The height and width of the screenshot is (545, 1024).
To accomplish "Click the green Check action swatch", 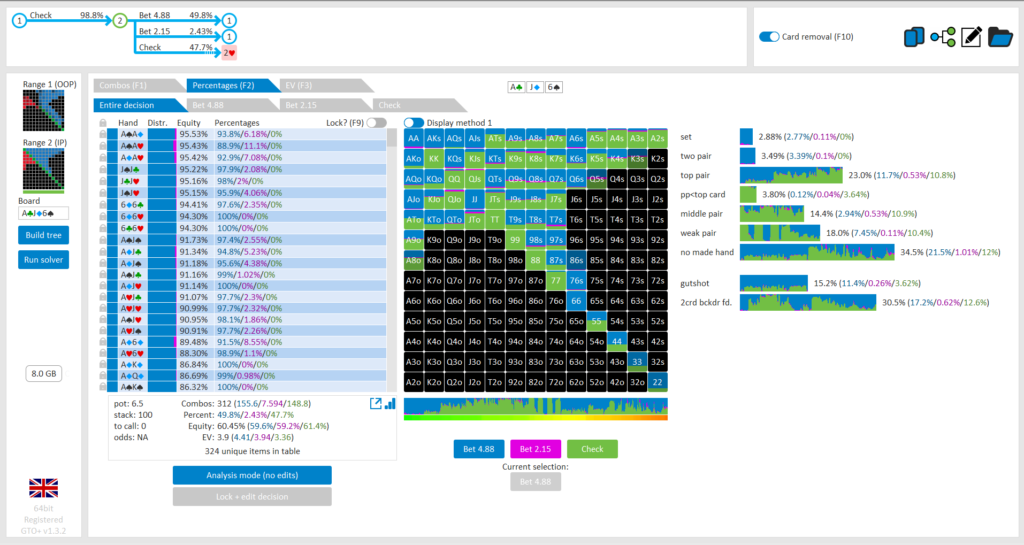I will [x=592, y=449].
